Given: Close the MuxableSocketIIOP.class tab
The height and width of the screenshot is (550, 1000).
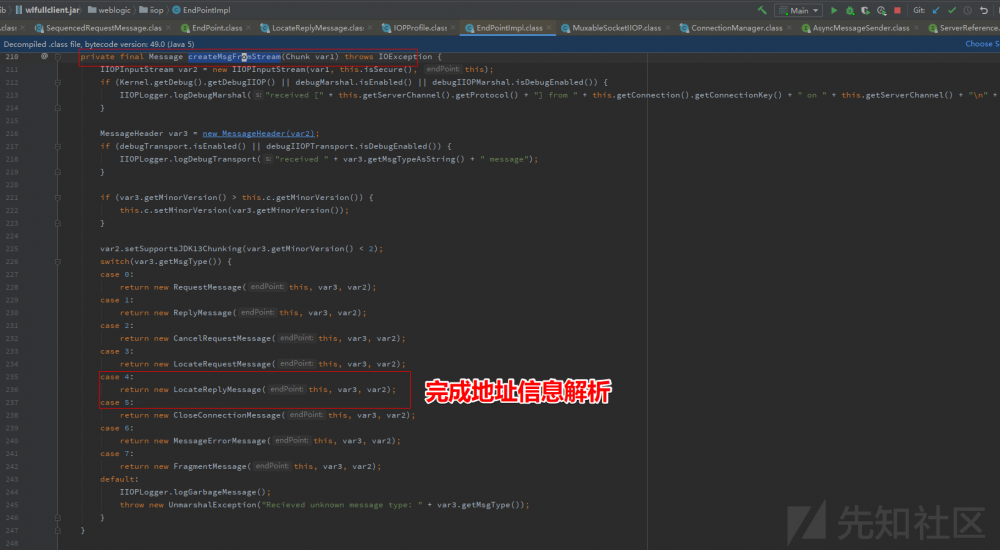Looking at the screenshot, I should point(667,28).
